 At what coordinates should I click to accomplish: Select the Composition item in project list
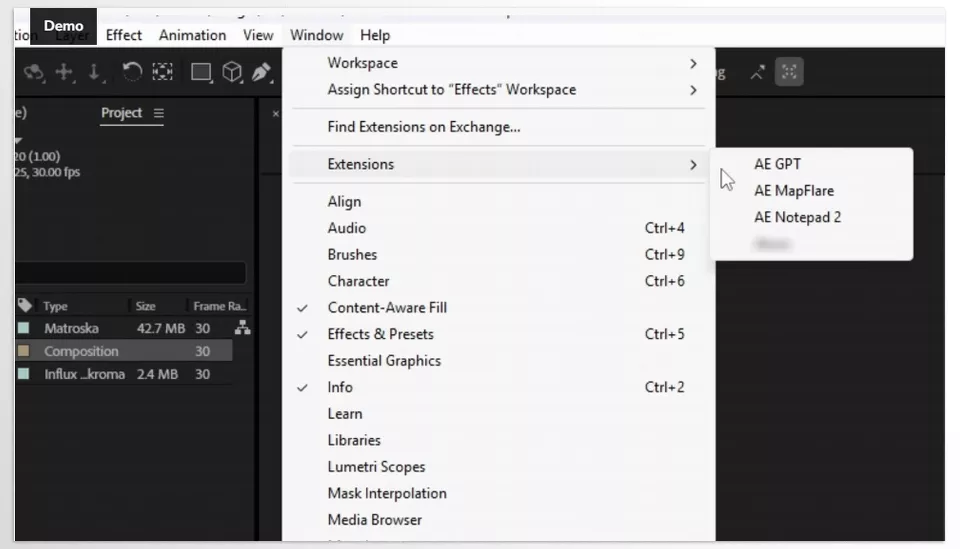pos(81,351)
